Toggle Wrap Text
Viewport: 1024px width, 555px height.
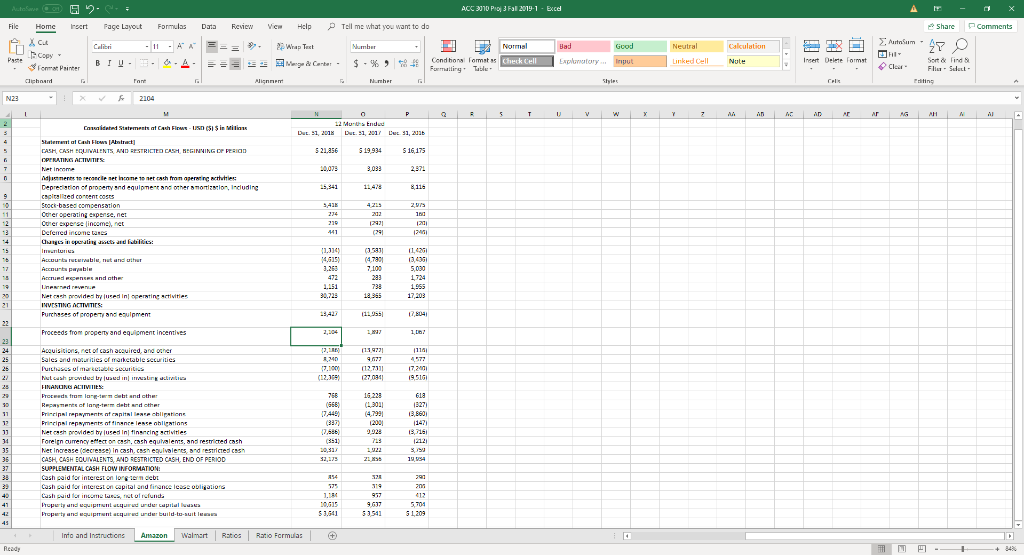pyautogui.click(x=295, y=46)
